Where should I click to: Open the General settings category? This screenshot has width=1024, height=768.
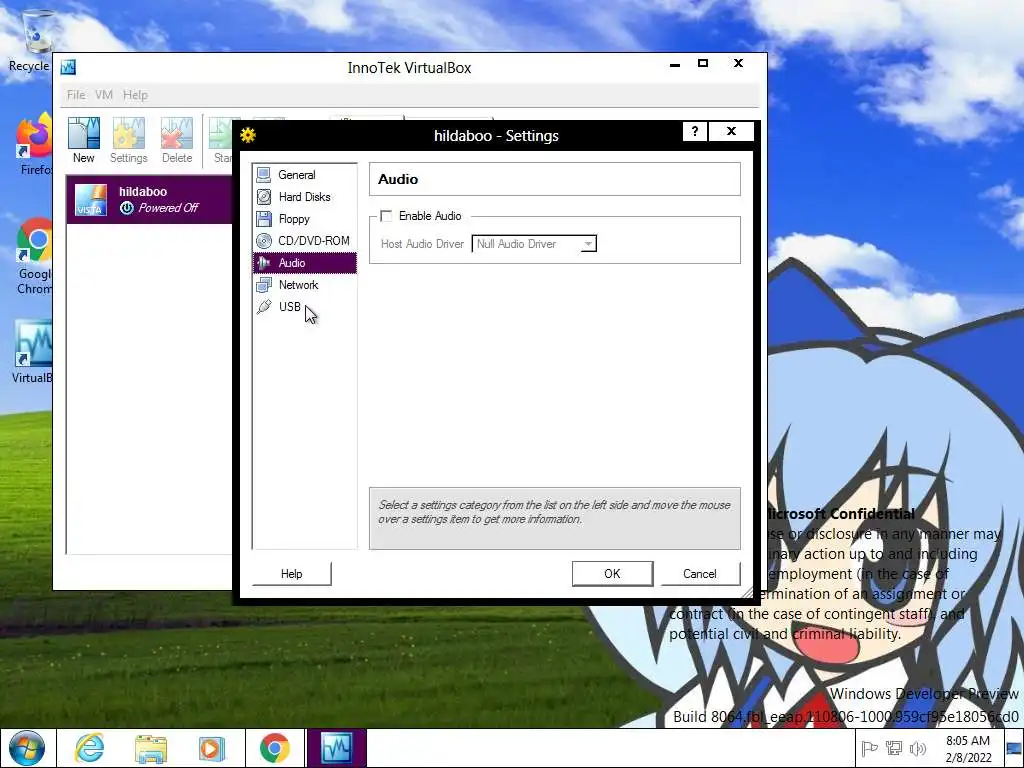(304, 175)
